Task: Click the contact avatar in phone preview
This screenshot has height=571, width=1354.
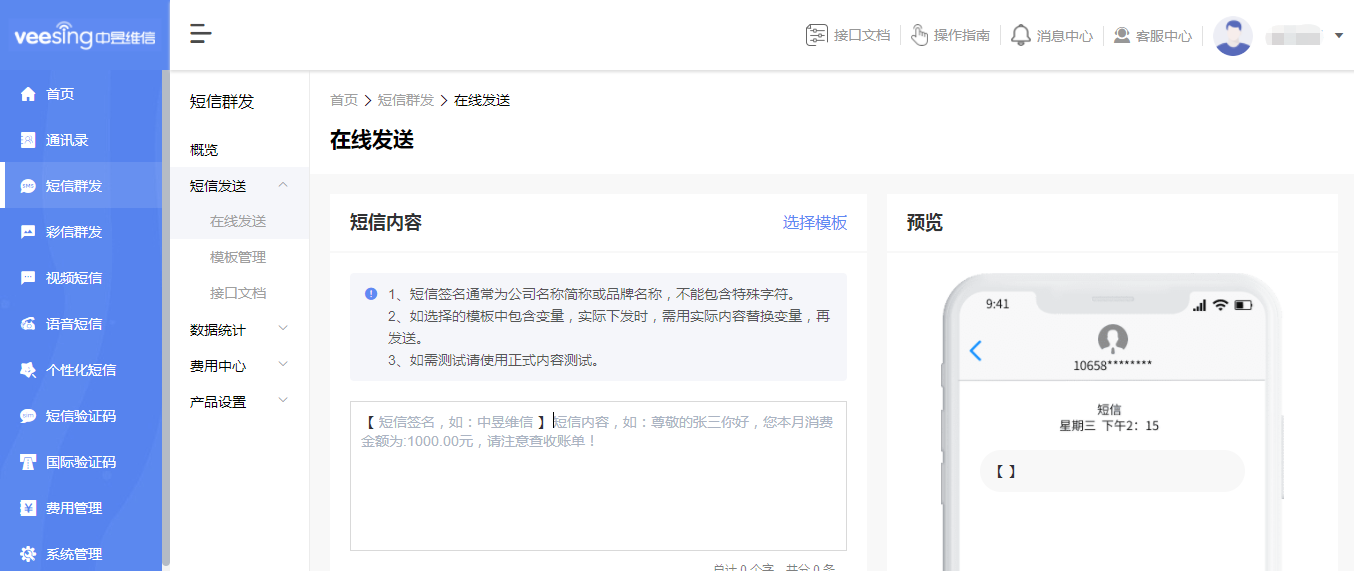Action: point(1112,340)
